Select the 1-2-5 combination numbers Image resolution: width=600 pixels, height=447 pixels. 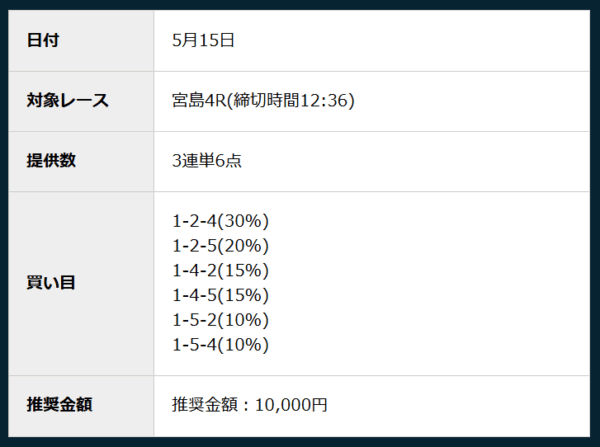tap(191, 246)
